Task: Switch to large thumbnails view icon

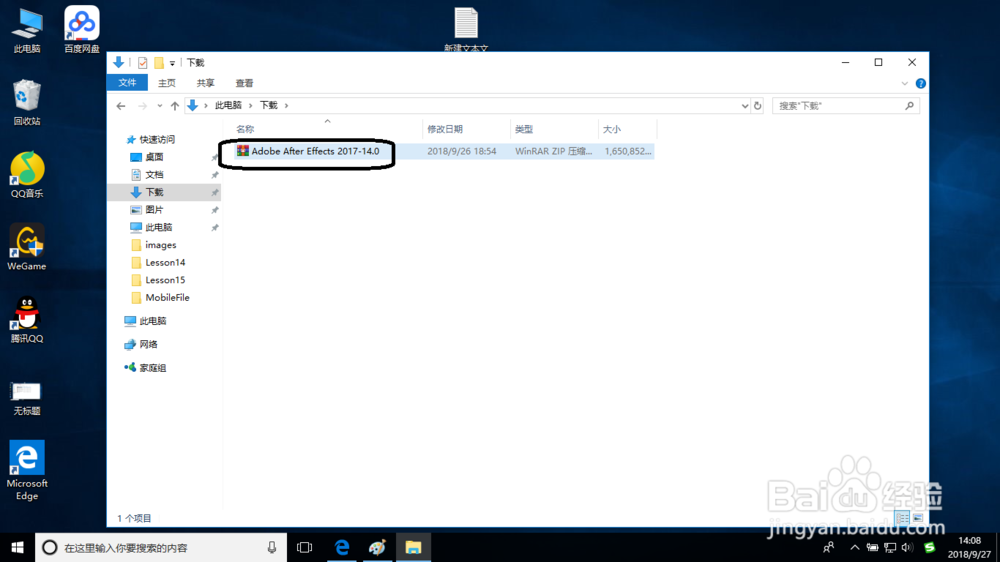Action: click(x=918, y=518)
